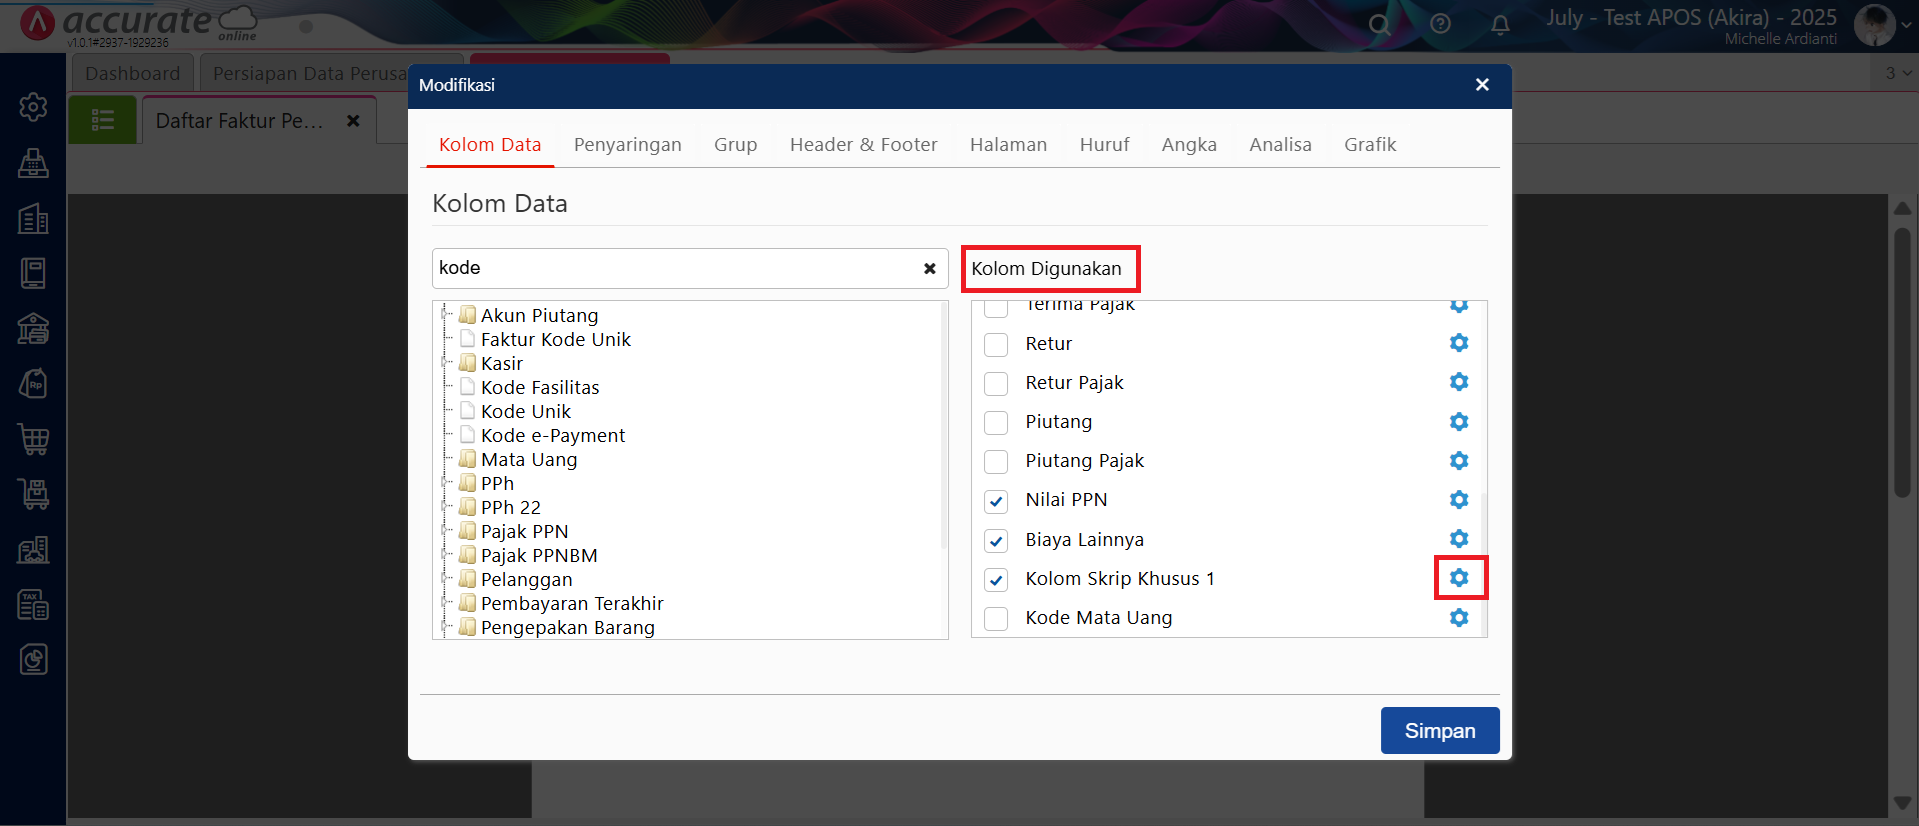Open the tab count dropdown 3

pos(1896,73)
